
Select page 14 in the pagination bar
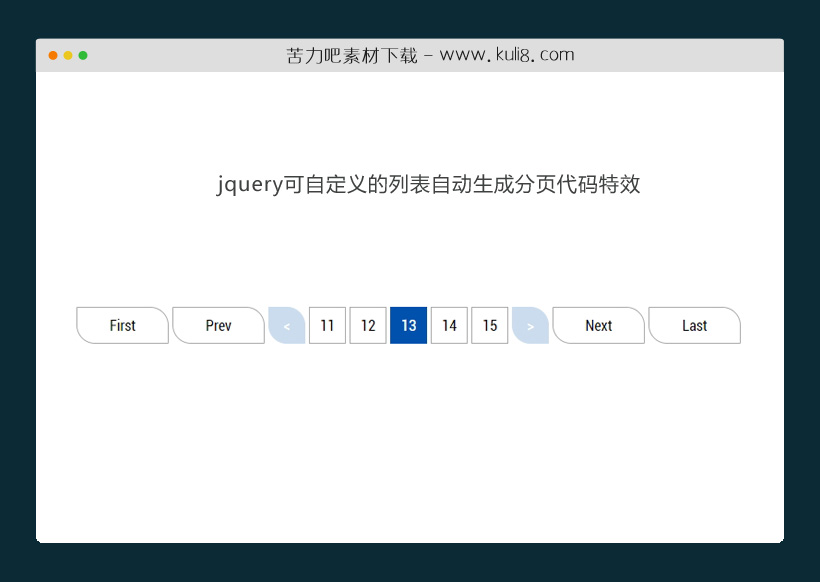449,325
